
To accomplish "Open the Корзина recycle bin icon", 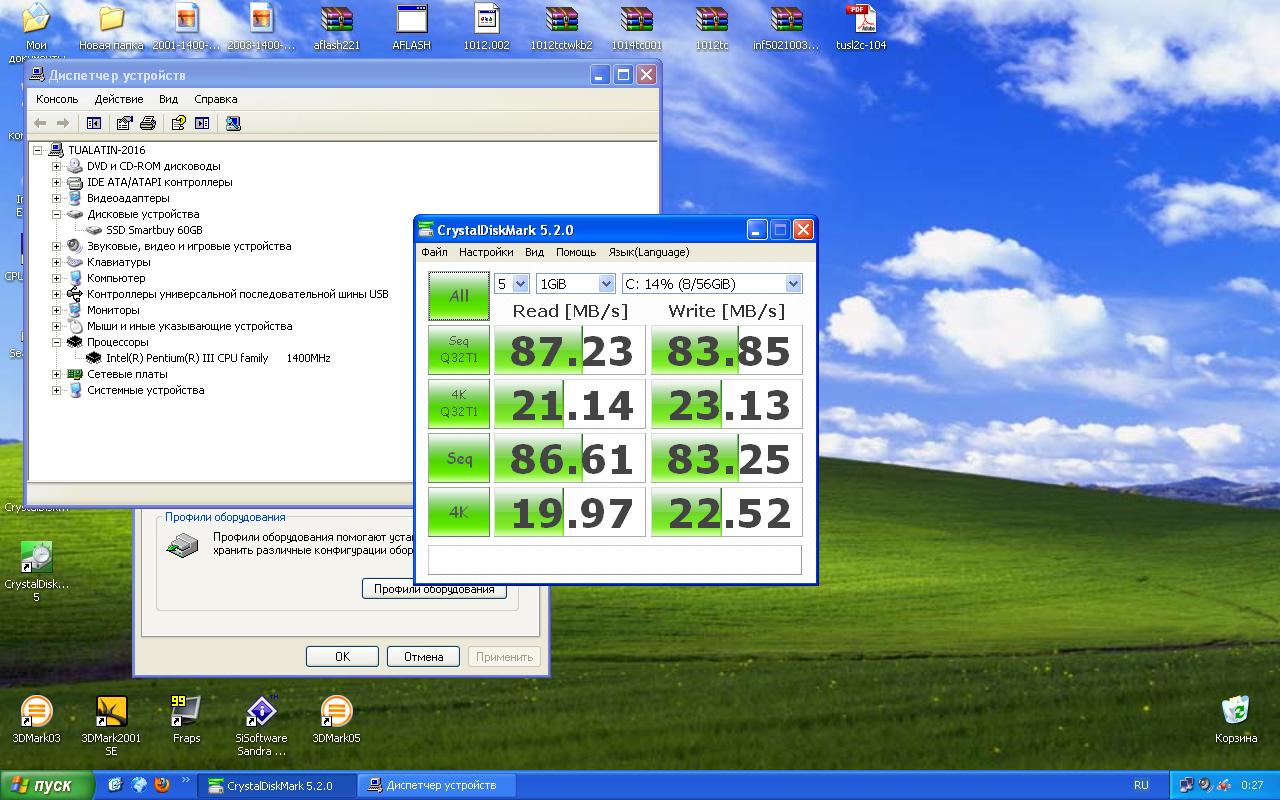I will (x=1236, y=712).
